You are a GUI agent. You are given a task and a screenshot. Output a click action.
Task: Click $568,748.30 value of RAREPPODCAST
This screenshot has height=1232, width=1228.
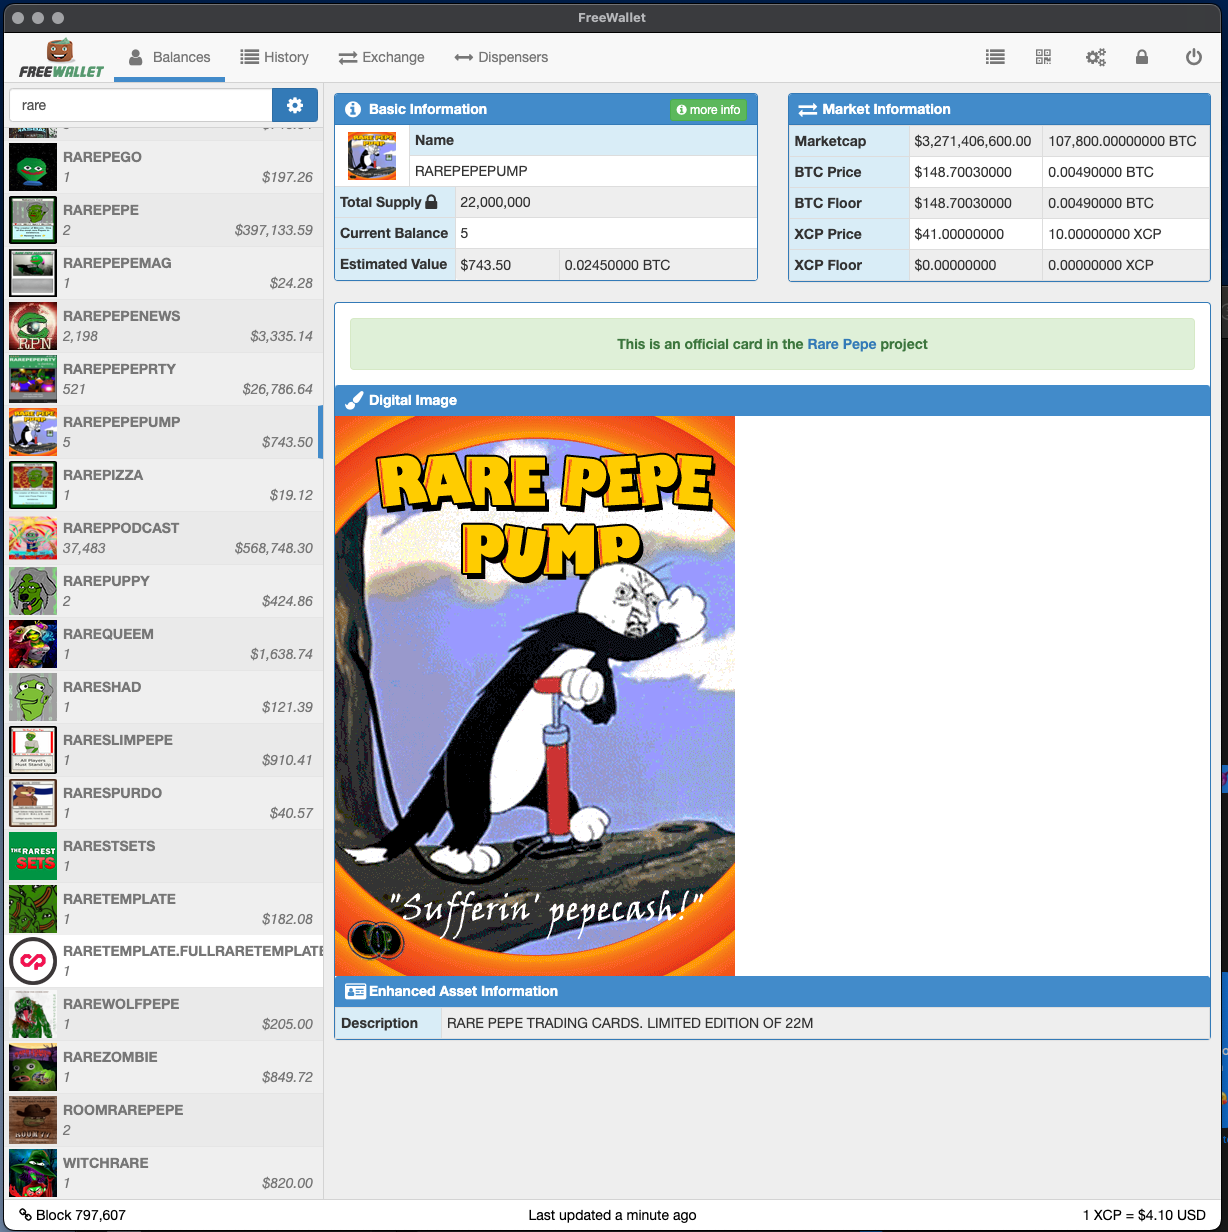point(274,548)
